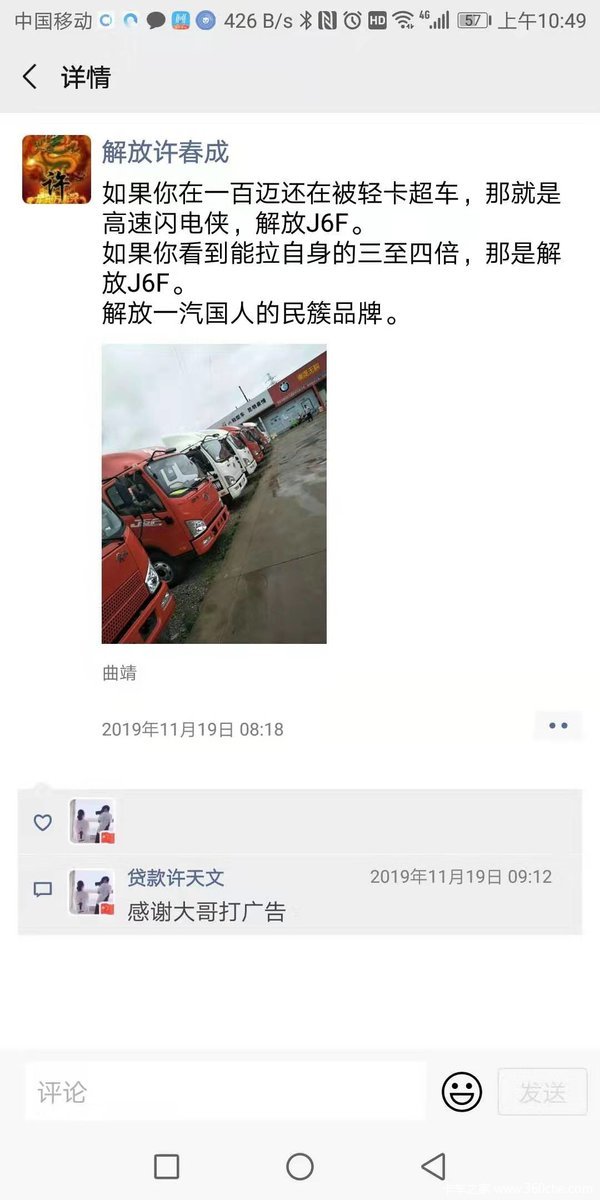Screen dimensions: 600x1200
Task: Open the emoji smiley picker
Action: [x=461, y=1092]
